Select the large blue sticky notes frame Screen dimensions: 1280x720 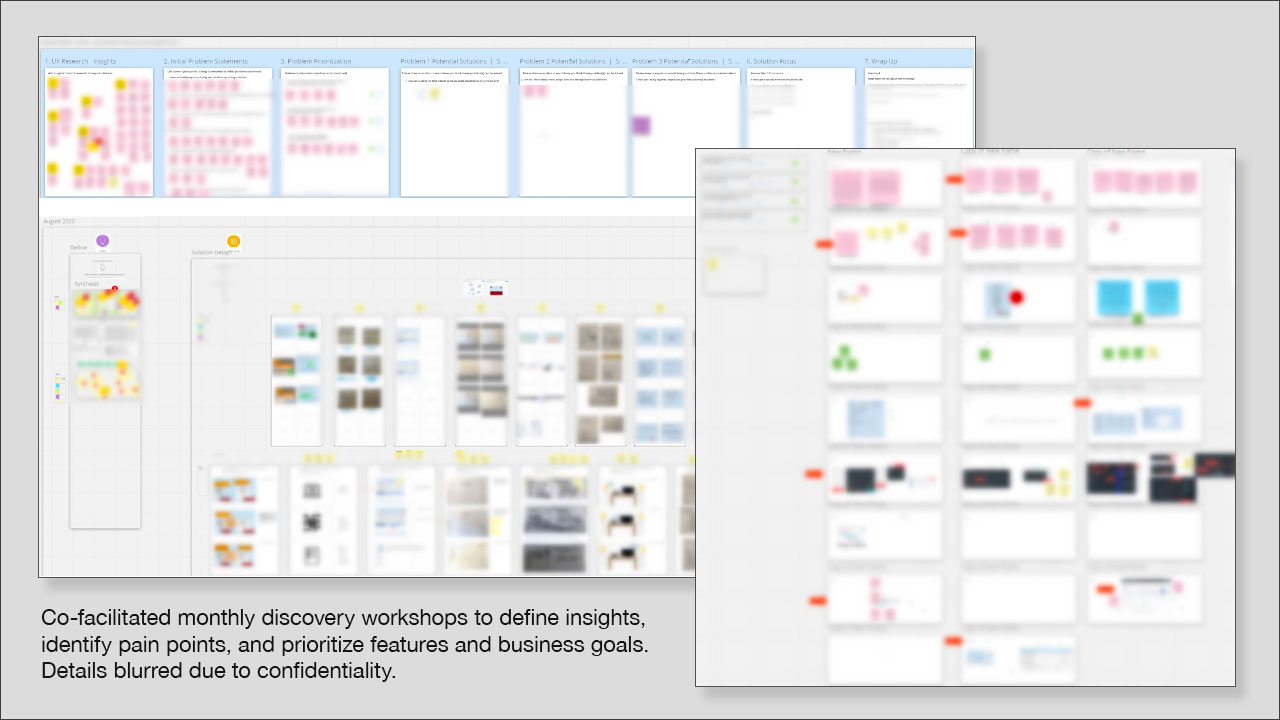1145,300
